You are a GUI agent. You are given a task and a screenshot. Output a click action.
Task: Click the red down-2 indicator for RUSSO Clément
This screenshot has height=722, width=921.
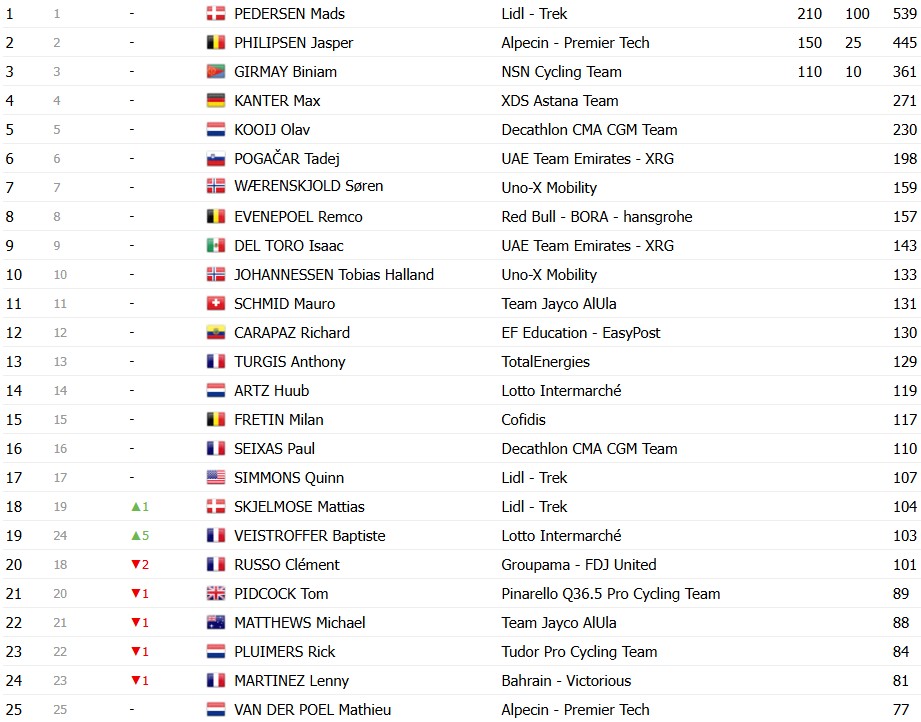[x=140, y=565]
